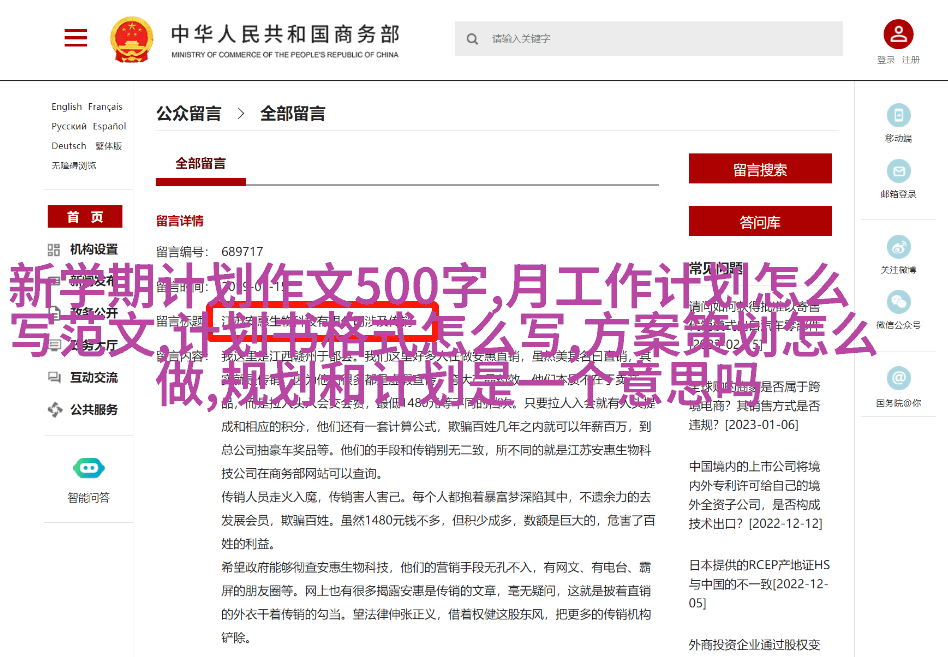Open 机构设置 in the sidebar menu

pos(93,249)
